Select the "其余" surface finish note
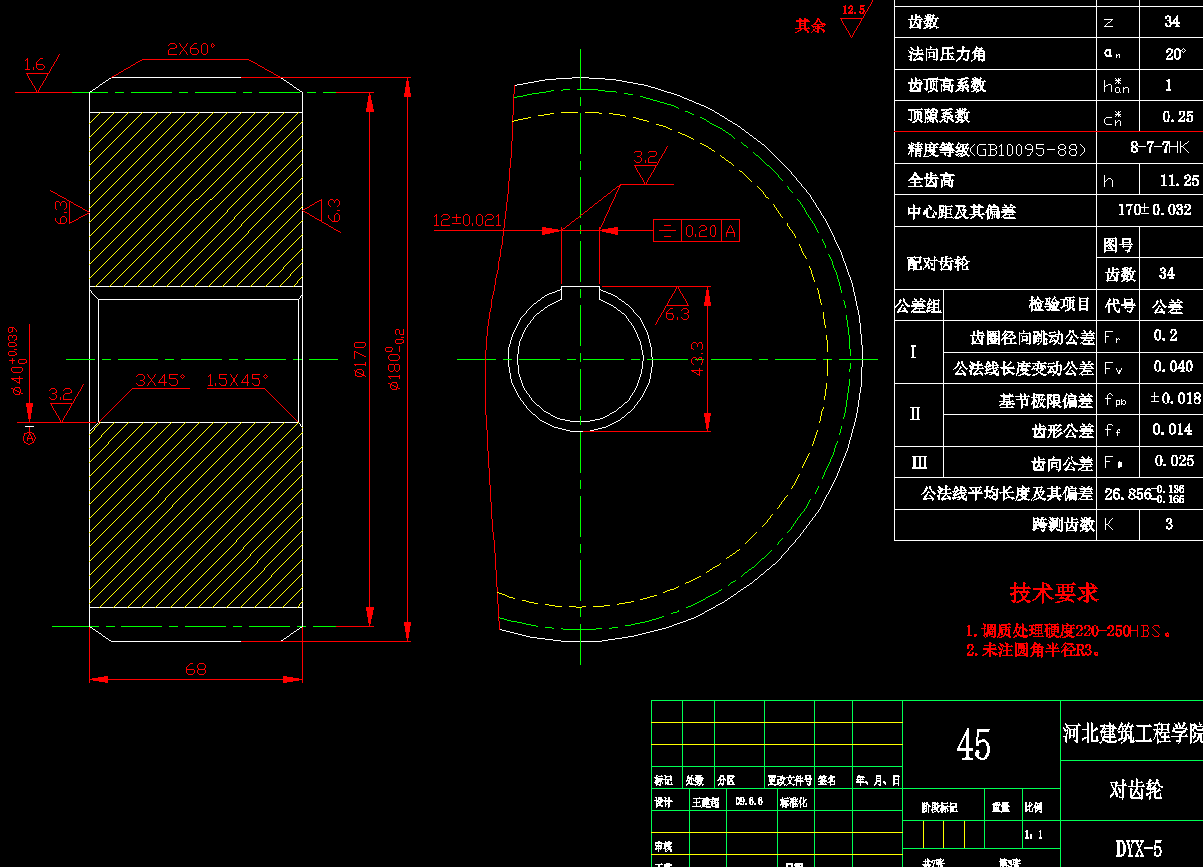Screen dimensions: 1203x867 pyautogui.click(x=810, y=26)
